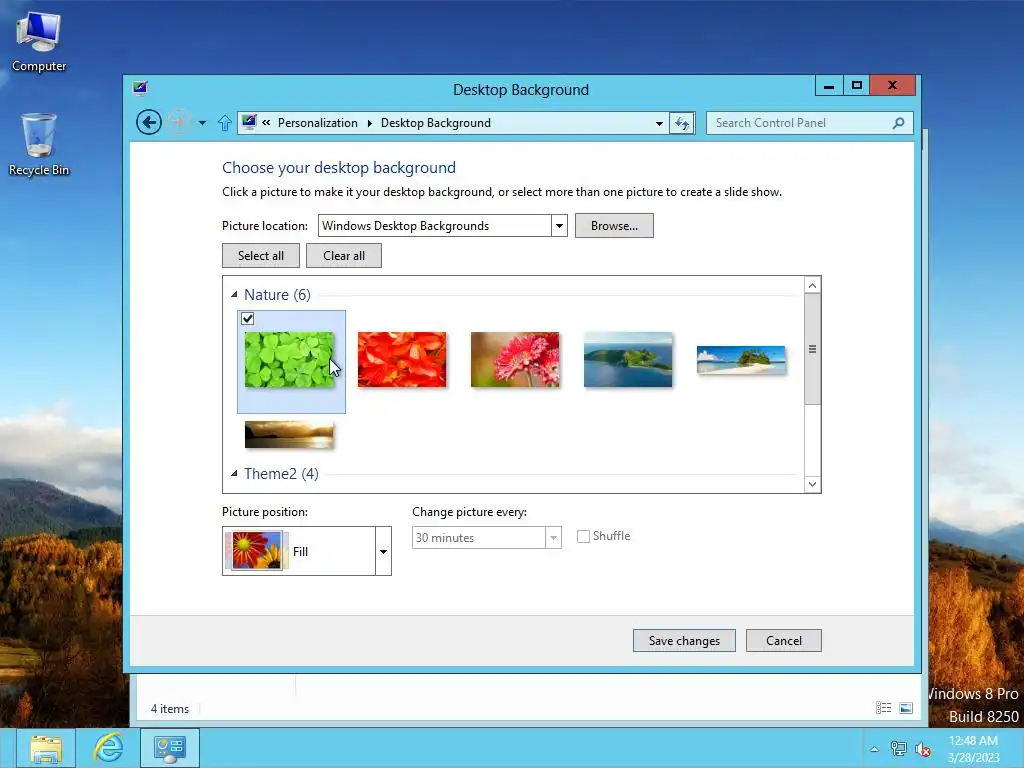Click the muted volume tray icon
The image size is (1024, 768).
pyautogui.click(x=922, y=749)
